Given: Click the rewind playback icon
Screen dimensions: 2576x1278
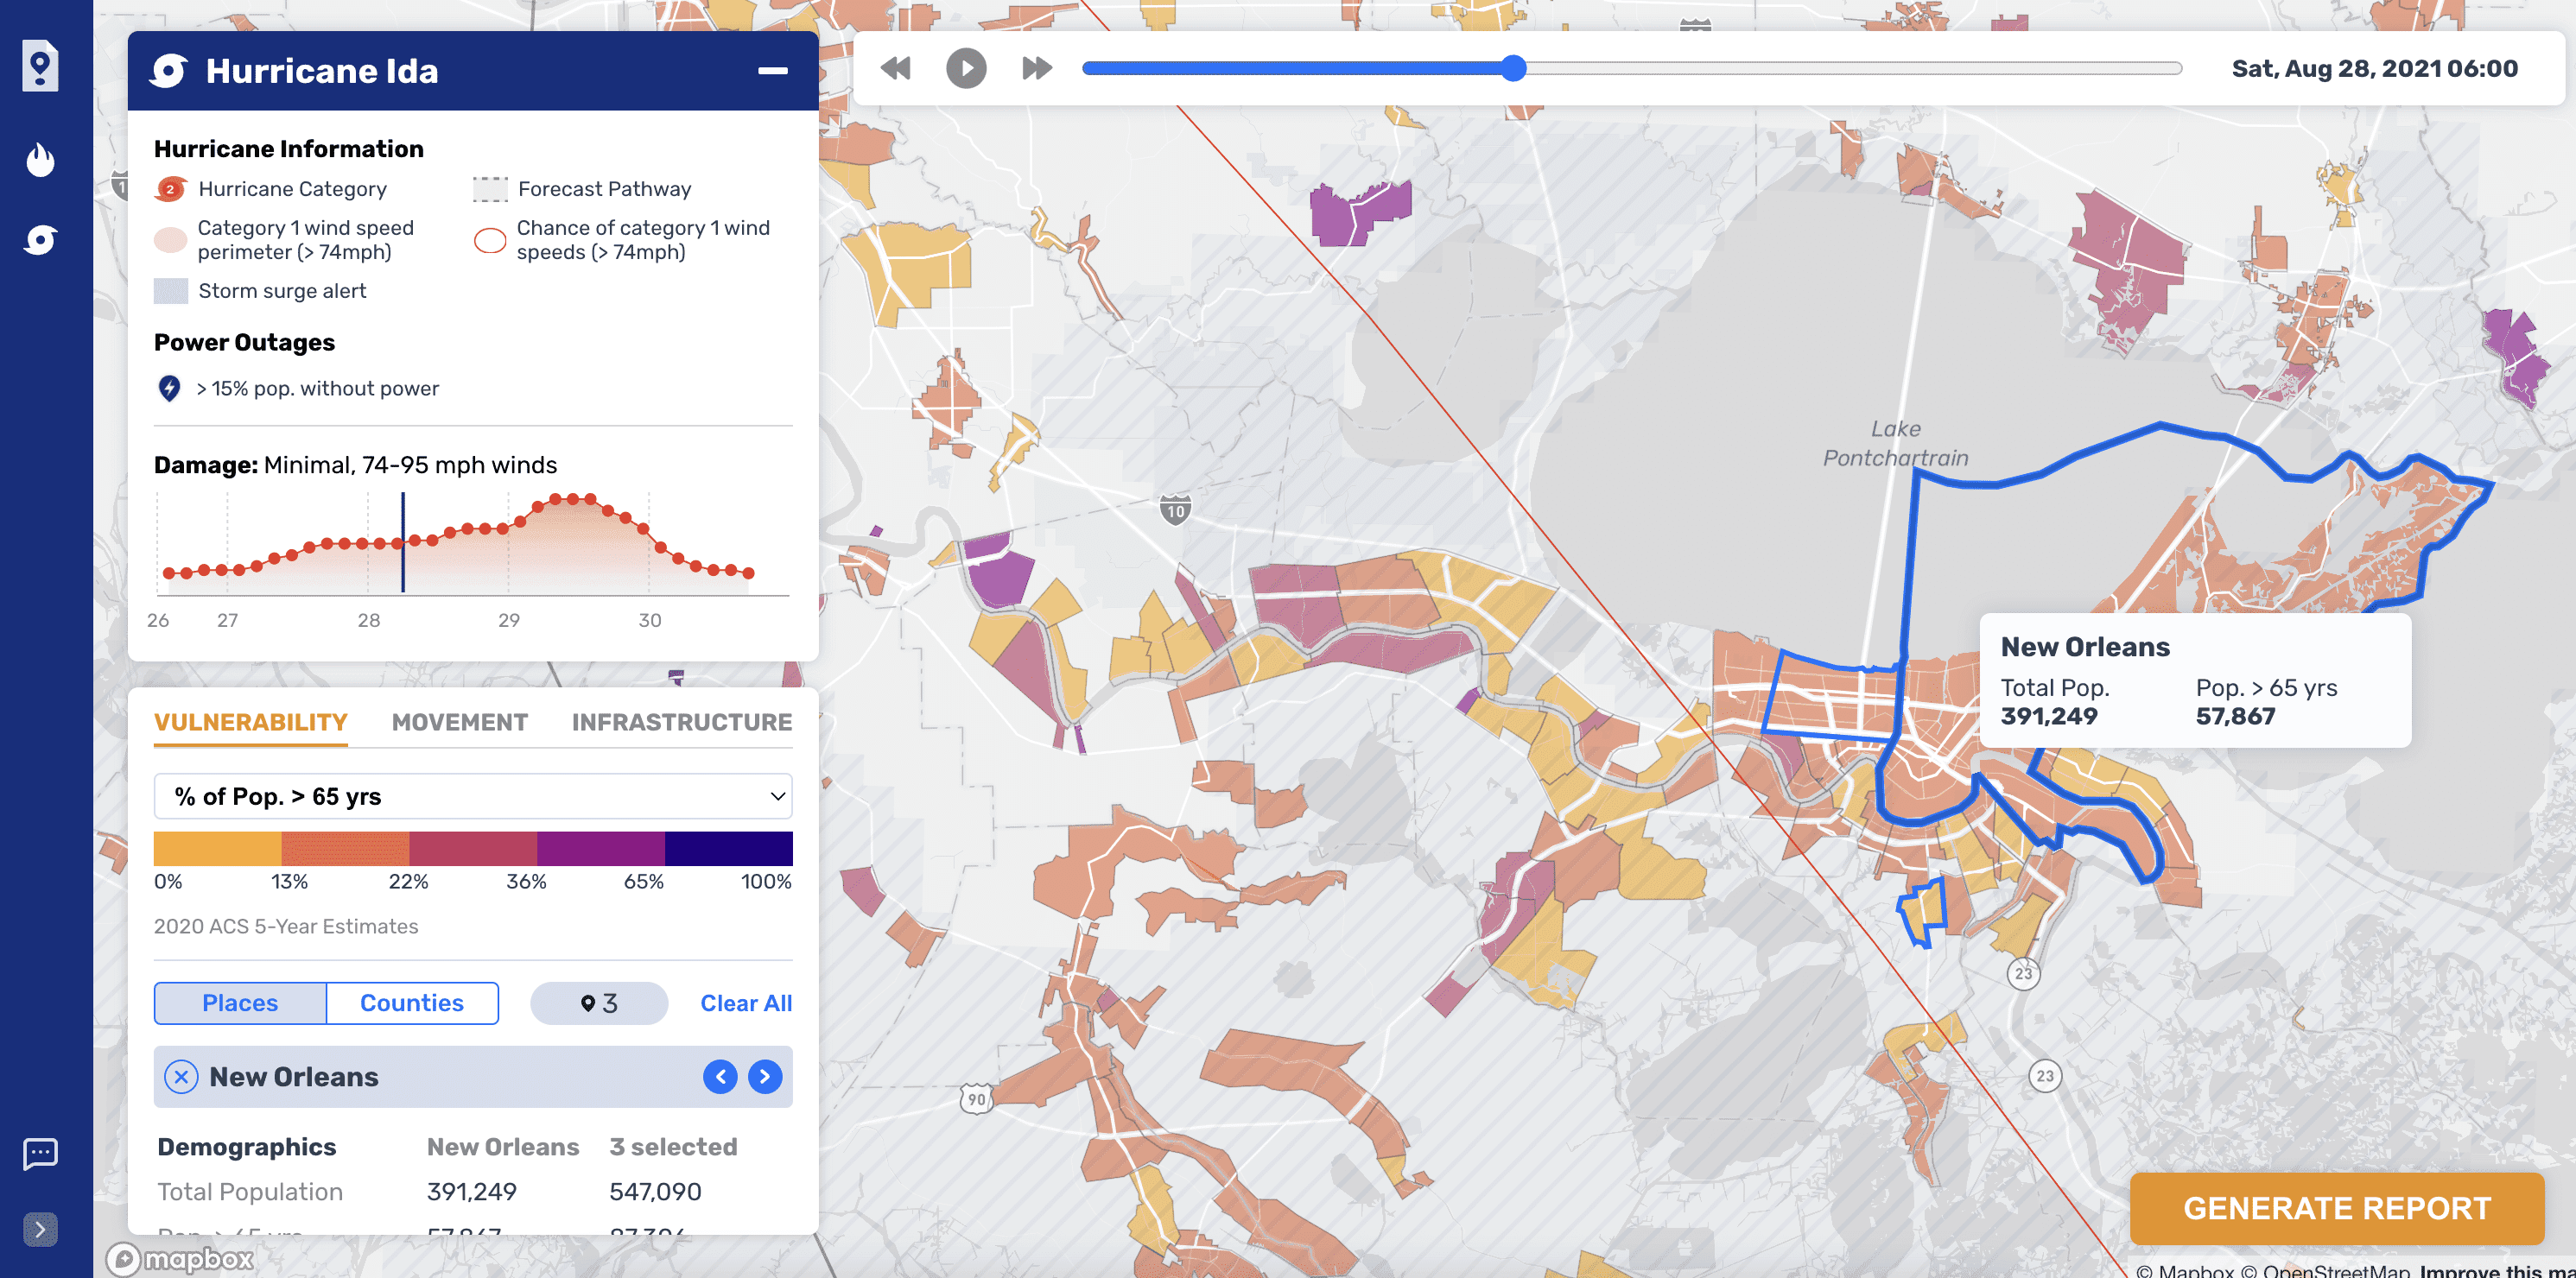Looking at the screenshot, I should tap(895, 68).
